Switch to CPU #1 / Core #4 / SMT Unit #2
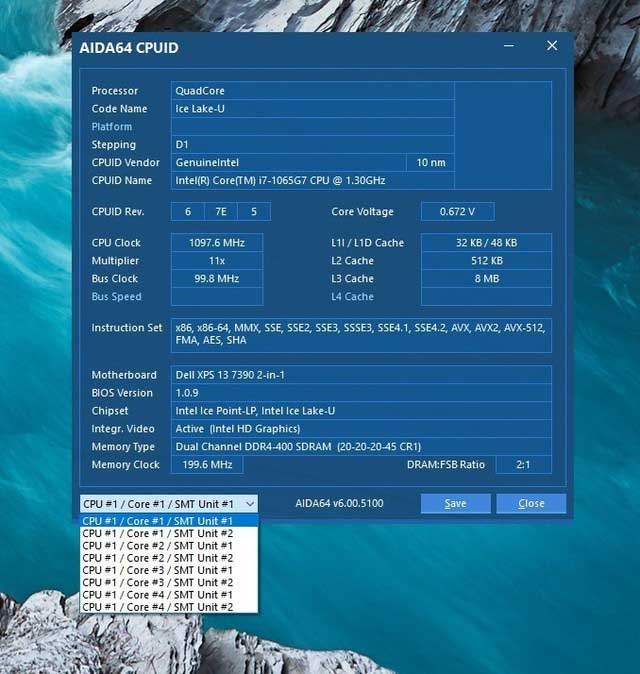This screenshot has width=640, height=674. pyautogui.click(x=169, y=607)
